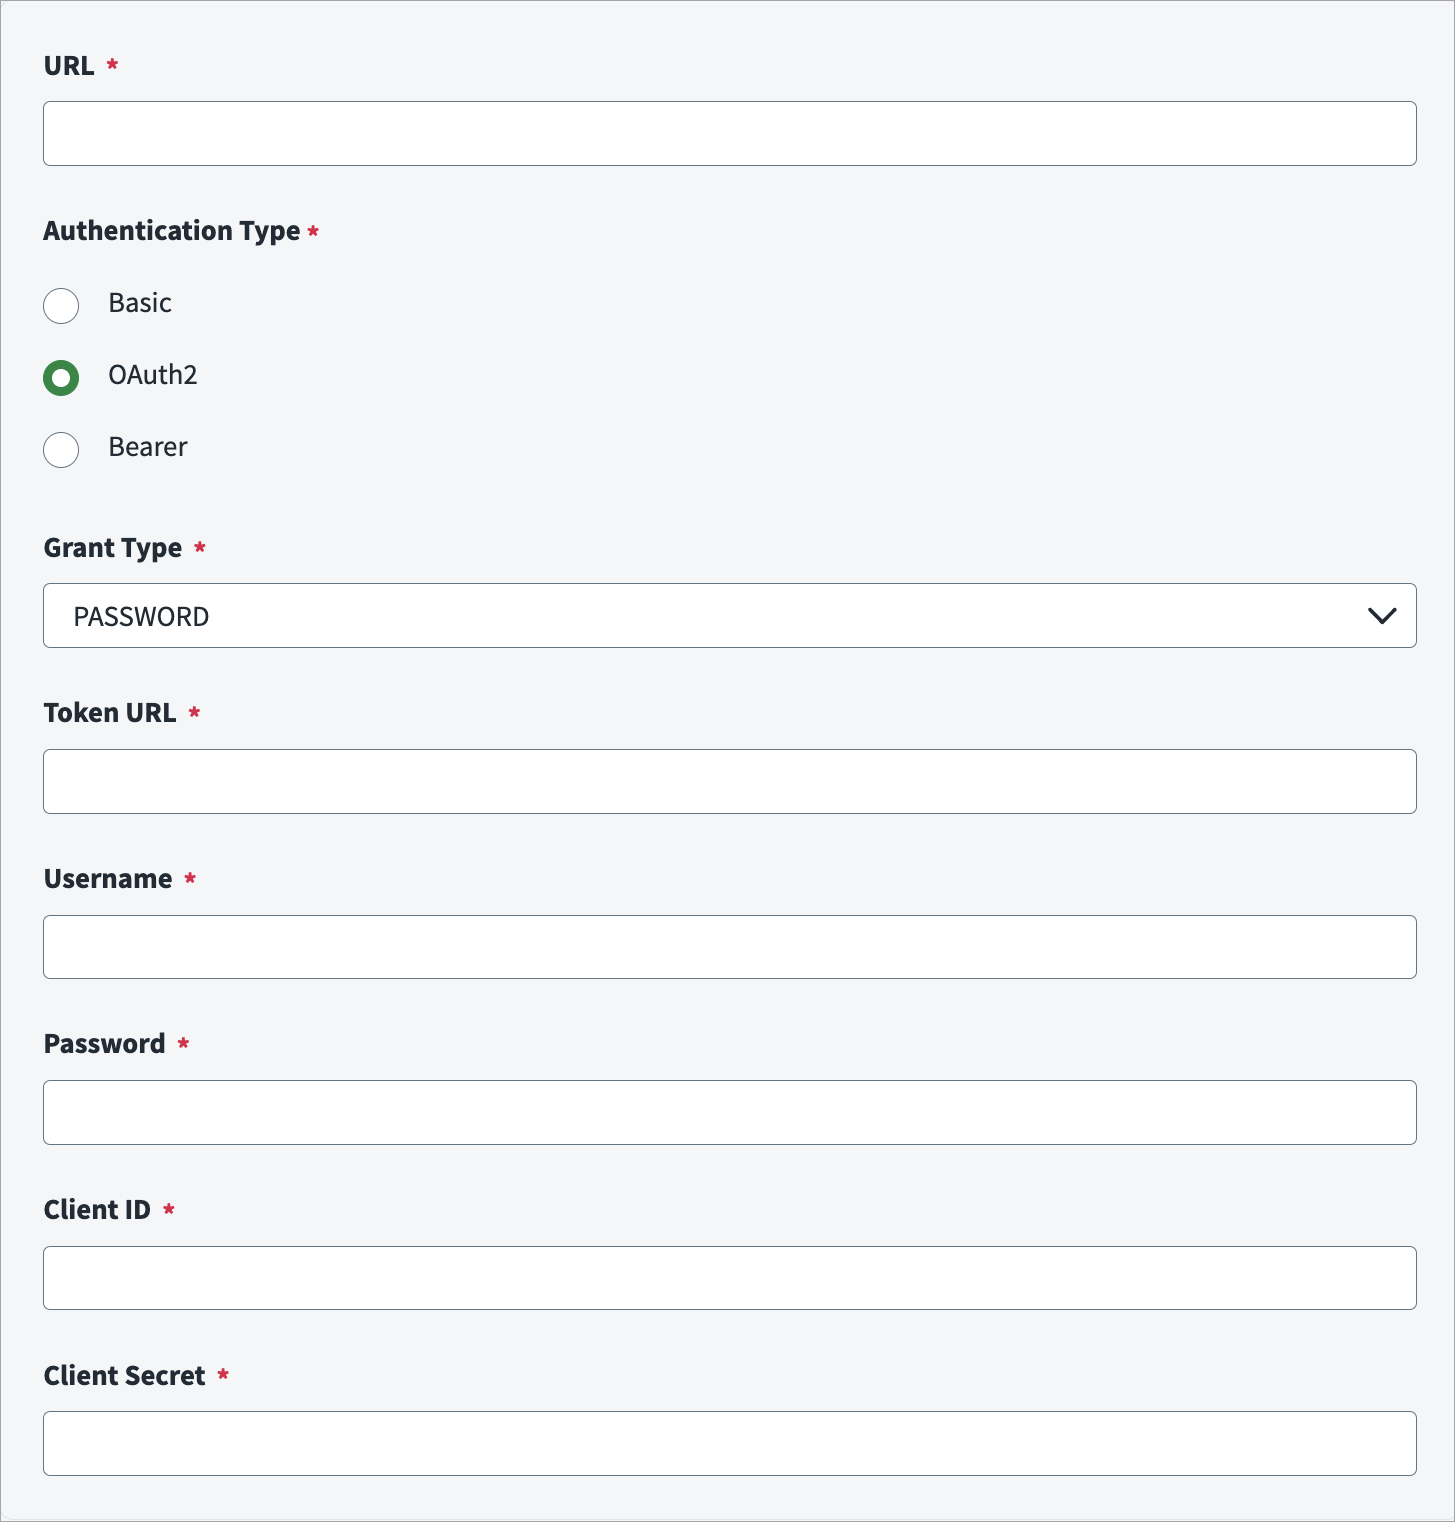Click the 'Bearer' option label text
The image size is (1455, 1522).
click(x=148, y=447)
